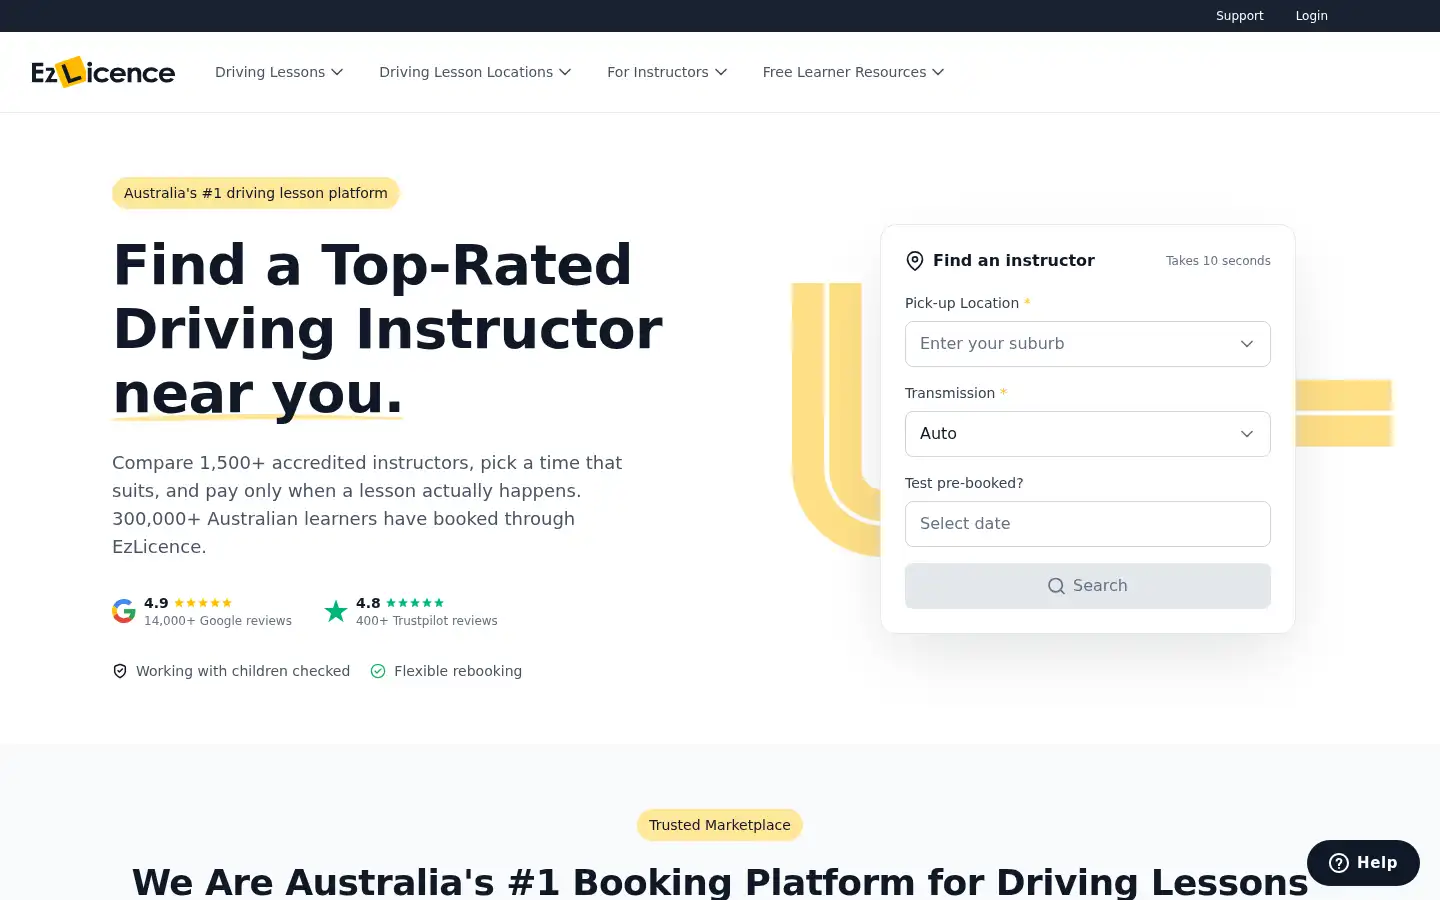Screen dimensions: 1440x900
Task: Open the Free Learner Resources menu
Action: [x=853, y=72]
